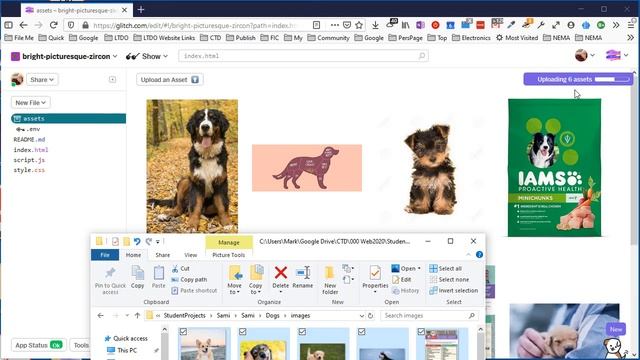640x360 pixels.
Task: Go up one folder in Explorer
Action: tap(137, 316)
